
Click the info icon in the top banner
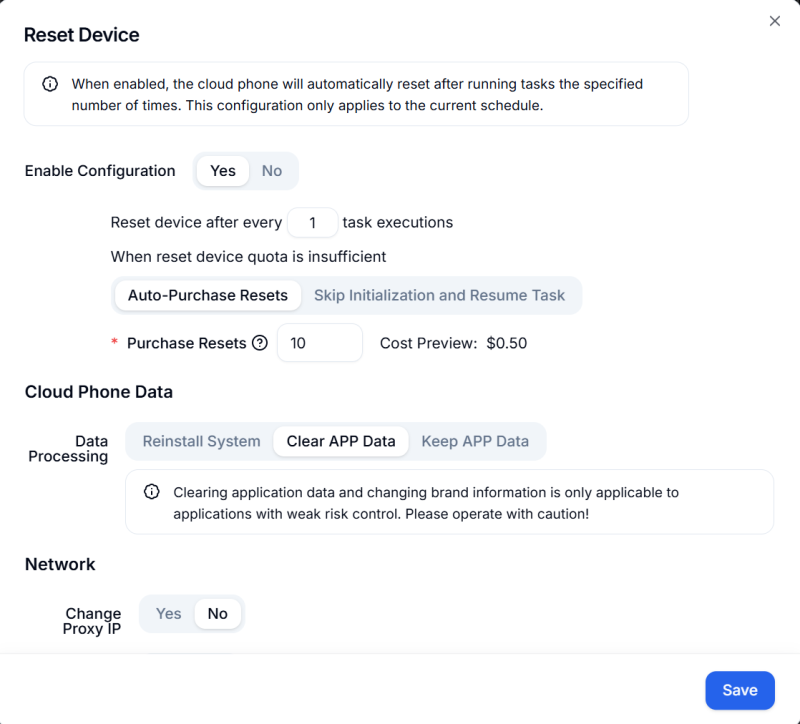pyautogui.click(x=49, y=84)
